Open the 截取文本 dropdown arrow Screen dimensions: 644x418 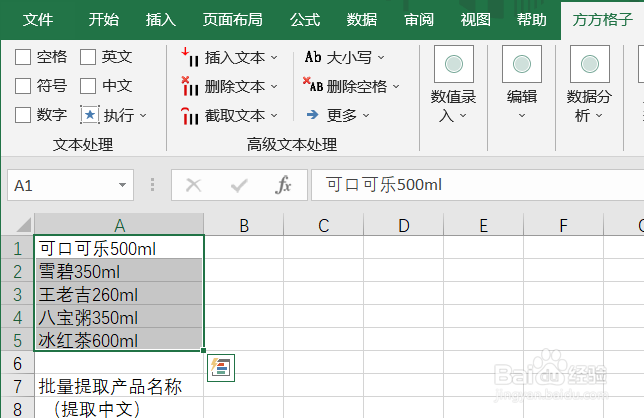[274, 116]
